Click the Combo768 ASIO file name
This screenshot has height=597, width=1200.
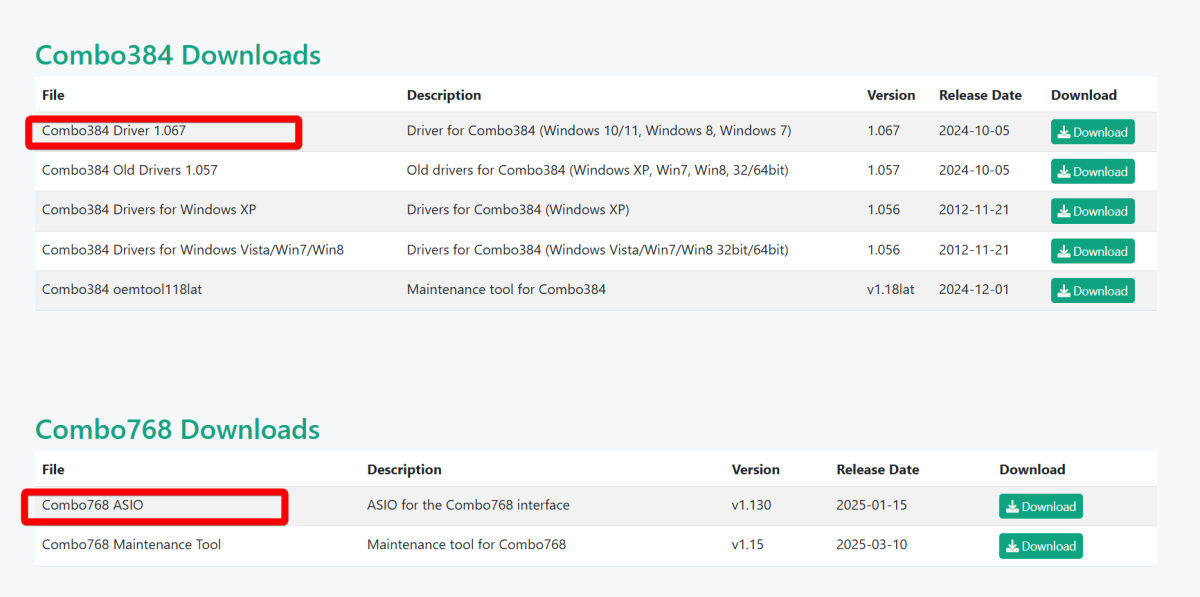coord(93,506)
